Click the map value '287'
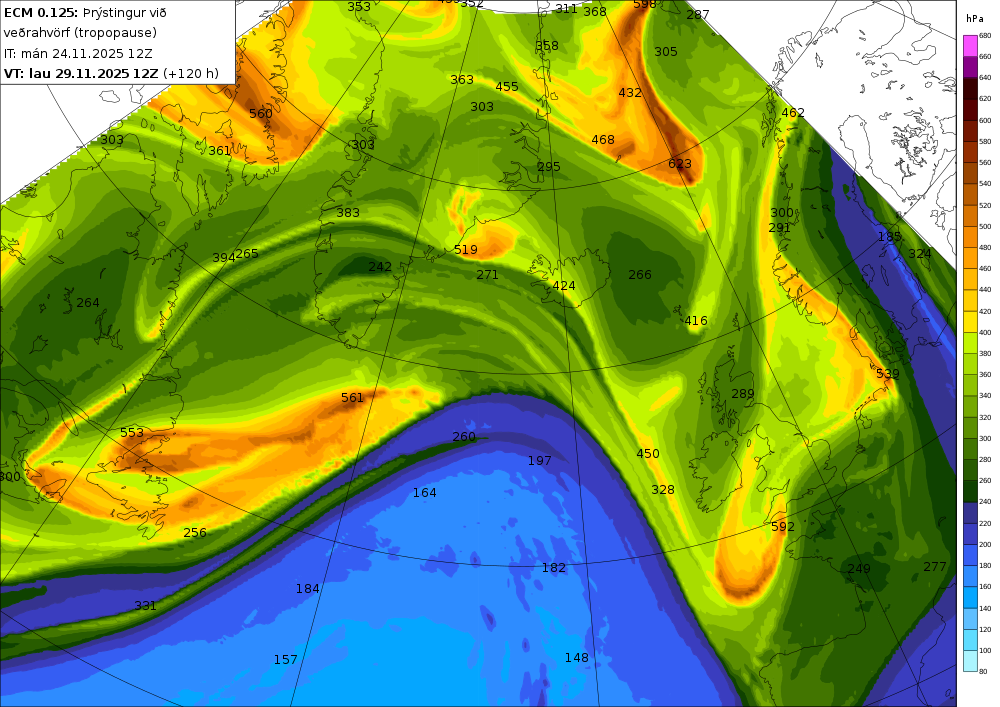Image resolution: width=1000 pixels, height=707 pixels. coord(698,15)
